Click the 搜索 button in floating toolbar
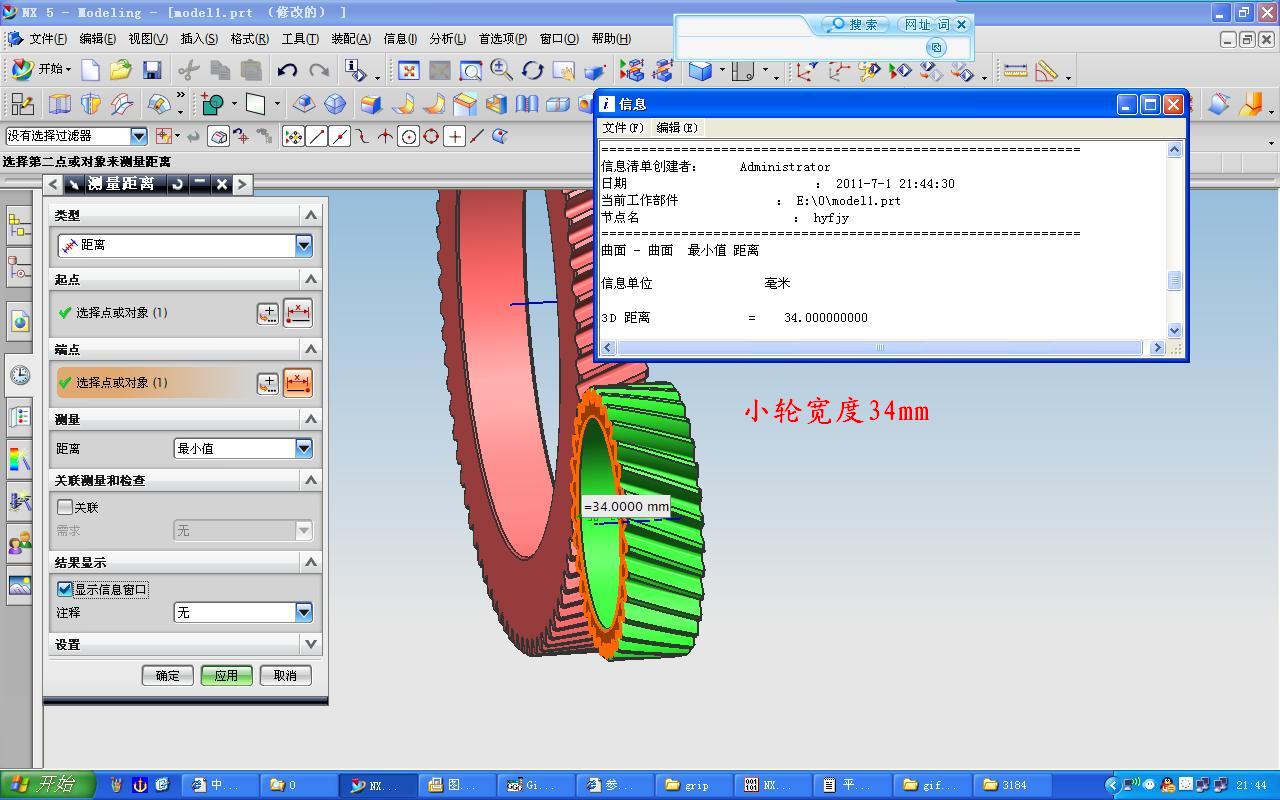This screenshot has width=1280, height=800. pos(856,24)
